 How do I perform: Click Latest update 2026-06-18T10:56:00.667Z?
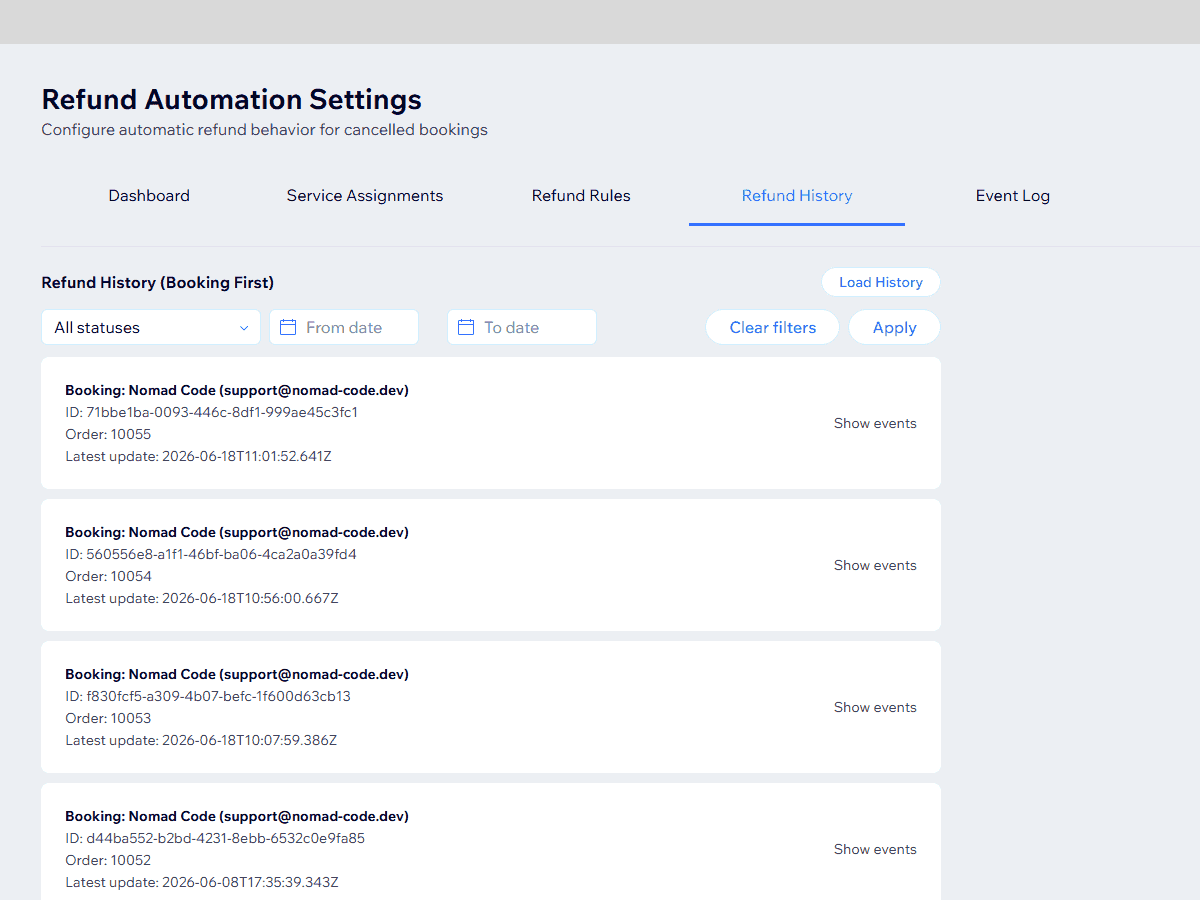tap(202, 598)
